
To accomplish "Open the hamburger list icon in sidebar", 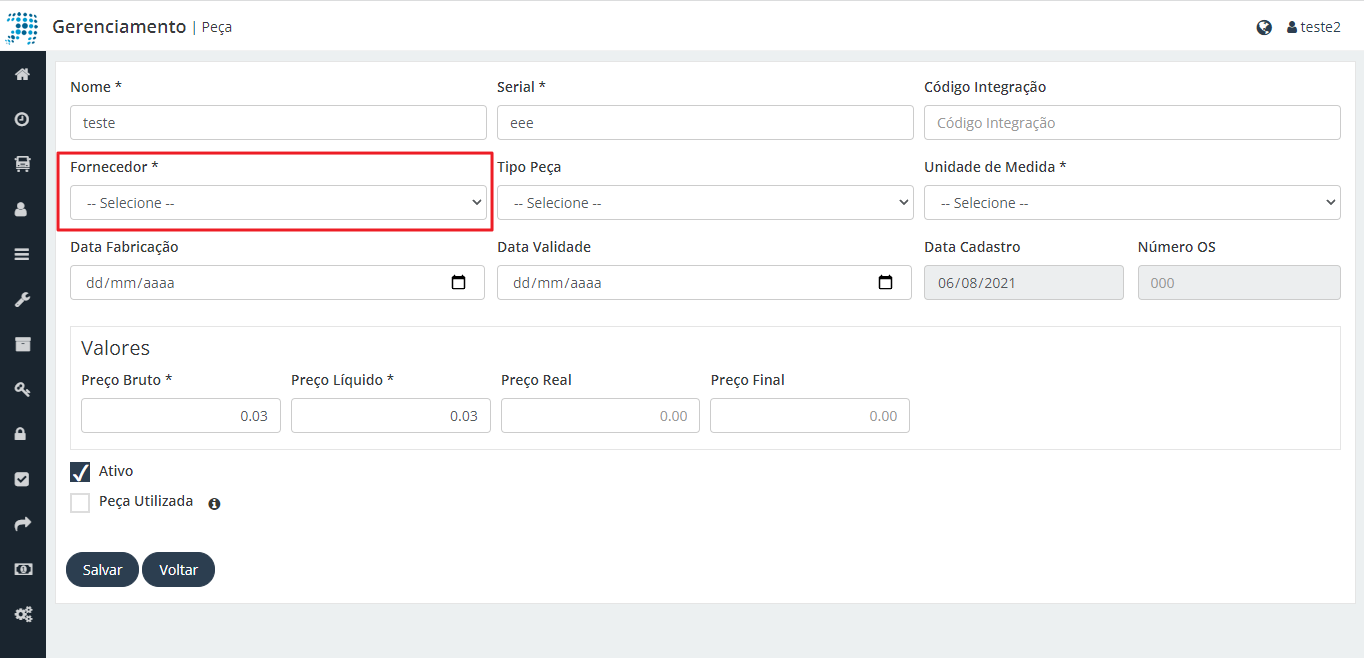I will pos(22,254).
